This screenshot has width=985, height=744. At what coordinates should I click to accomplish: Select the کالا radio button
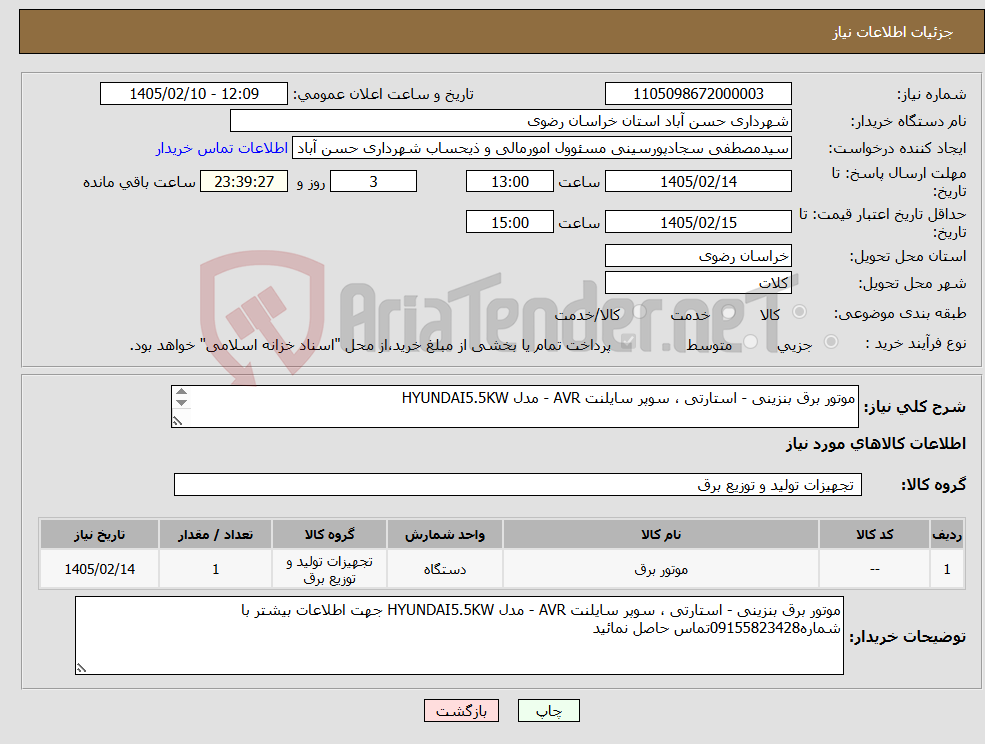point(800,312)
